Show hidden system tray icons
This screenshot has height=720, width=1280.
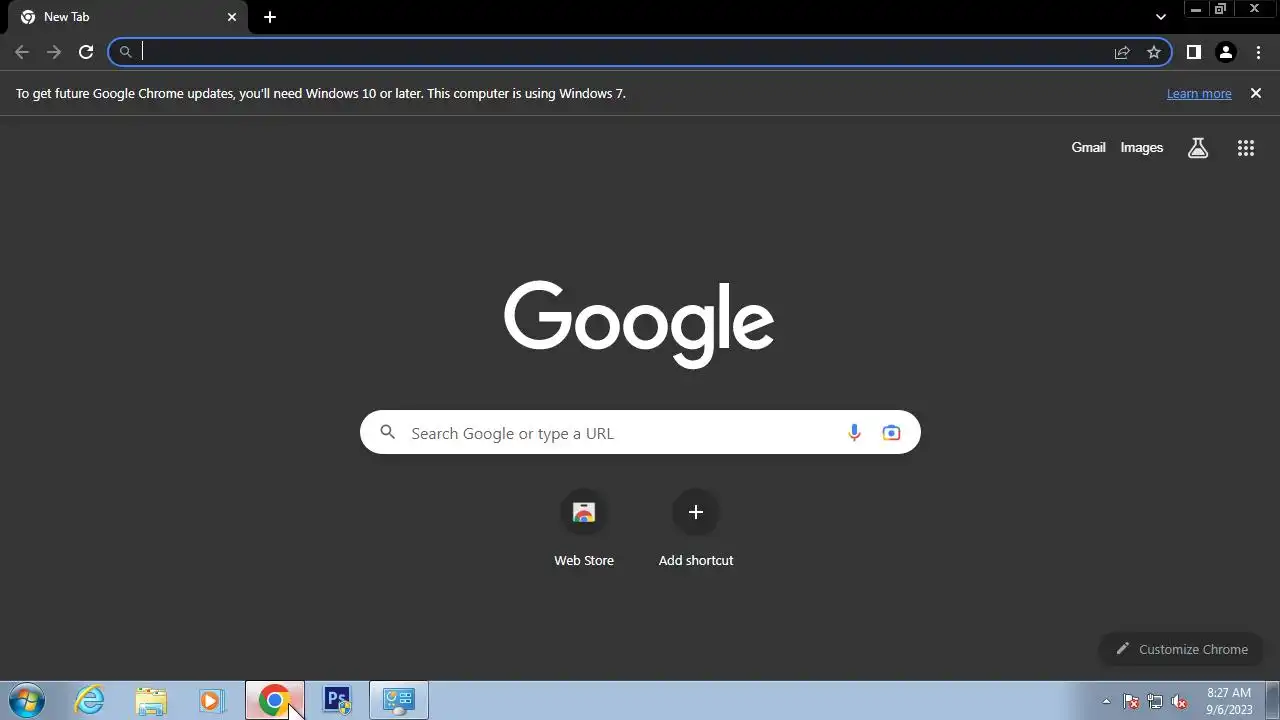tap(1106, 701)
